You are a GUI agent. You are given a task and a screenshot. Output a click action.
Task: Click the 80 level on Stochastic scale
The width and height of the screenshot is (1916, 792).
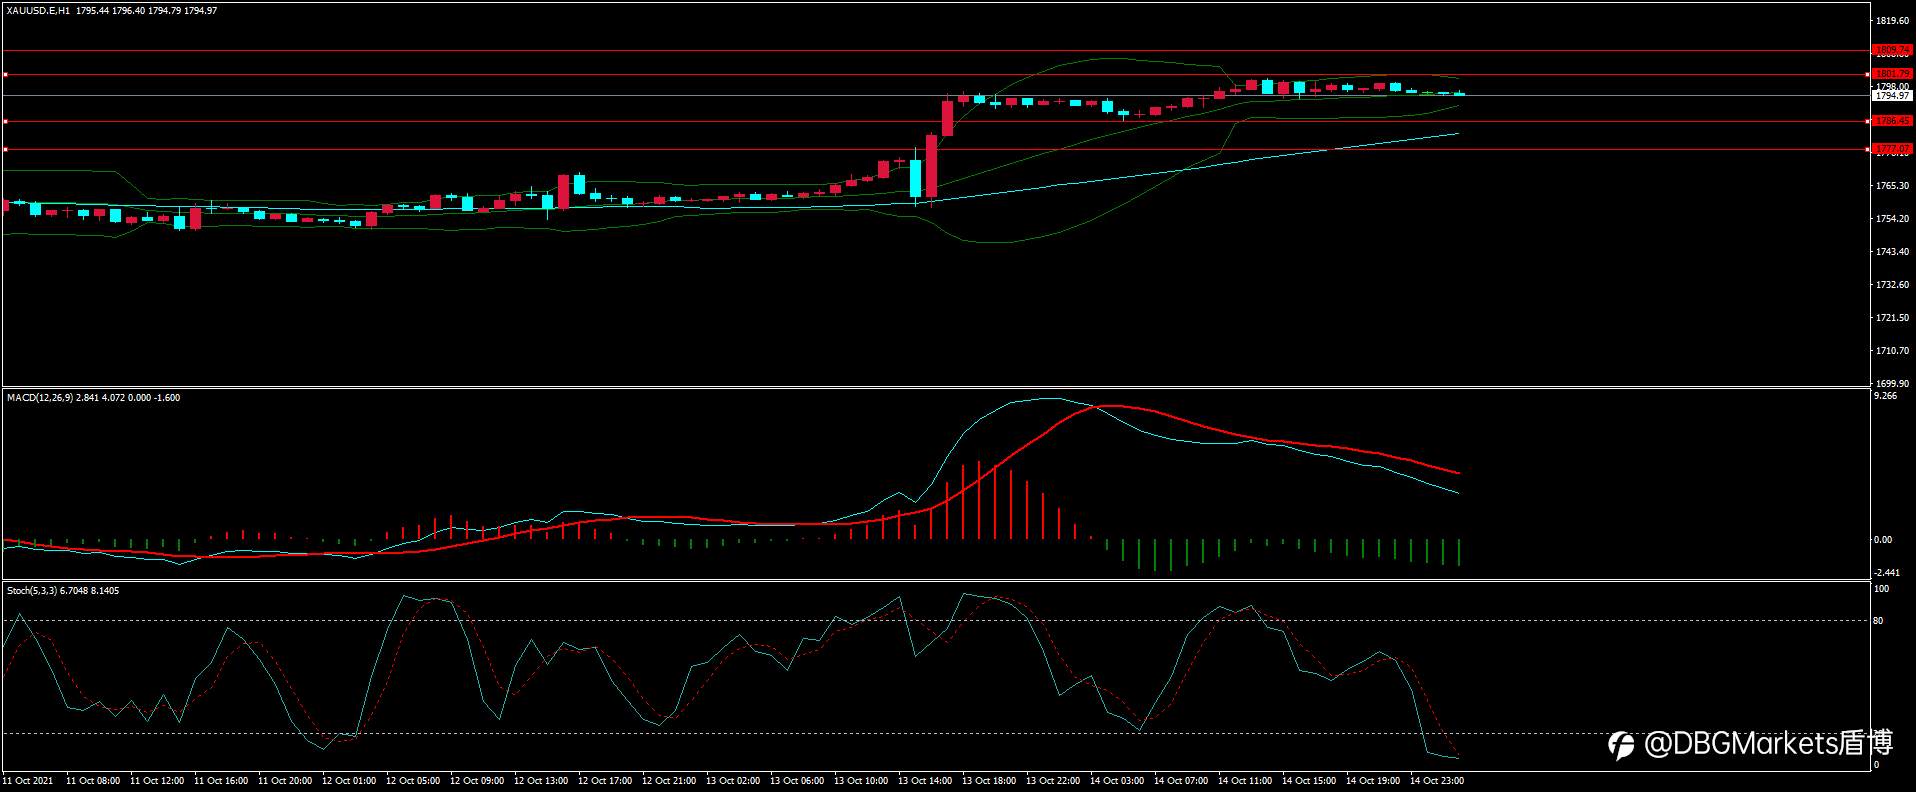click(x=1878, y=621)
